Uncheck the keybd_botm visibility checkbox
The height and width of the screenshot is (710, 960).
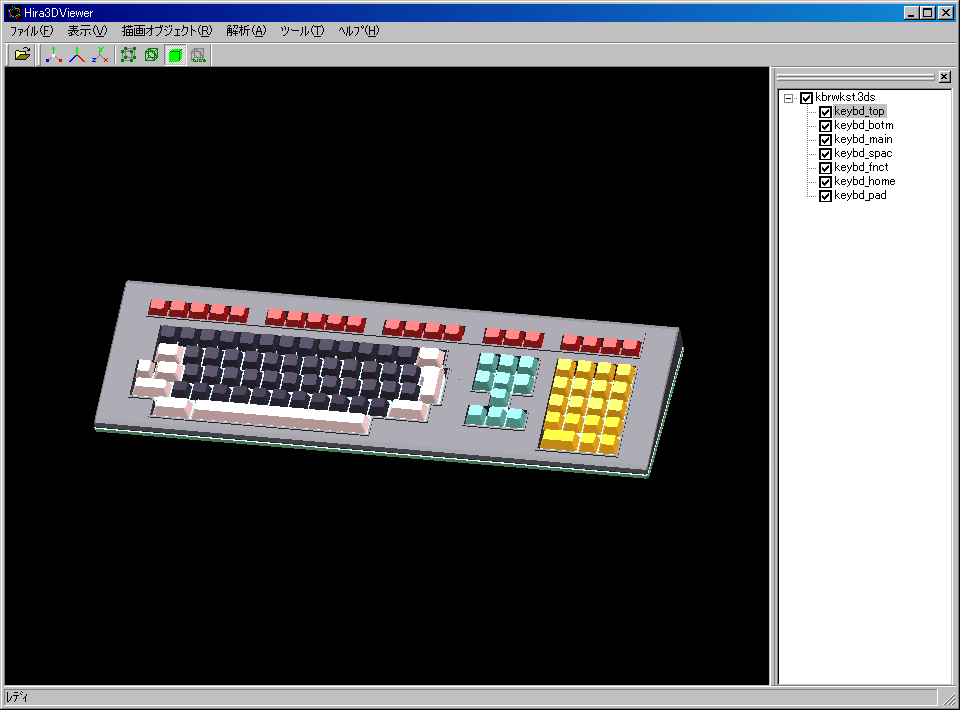pyautogui.click(x=825, y=126)
